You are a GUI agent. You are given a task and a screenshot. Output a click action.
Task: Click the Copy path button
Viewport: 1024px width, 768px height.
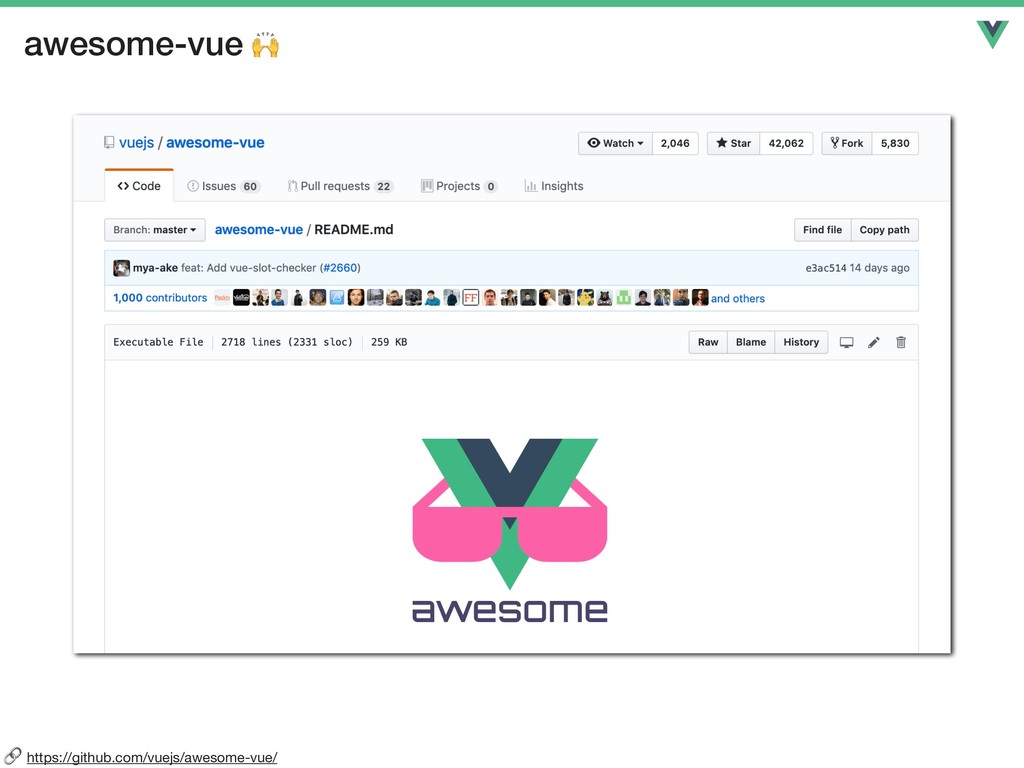pyautogui.click(x=884, y=230)
